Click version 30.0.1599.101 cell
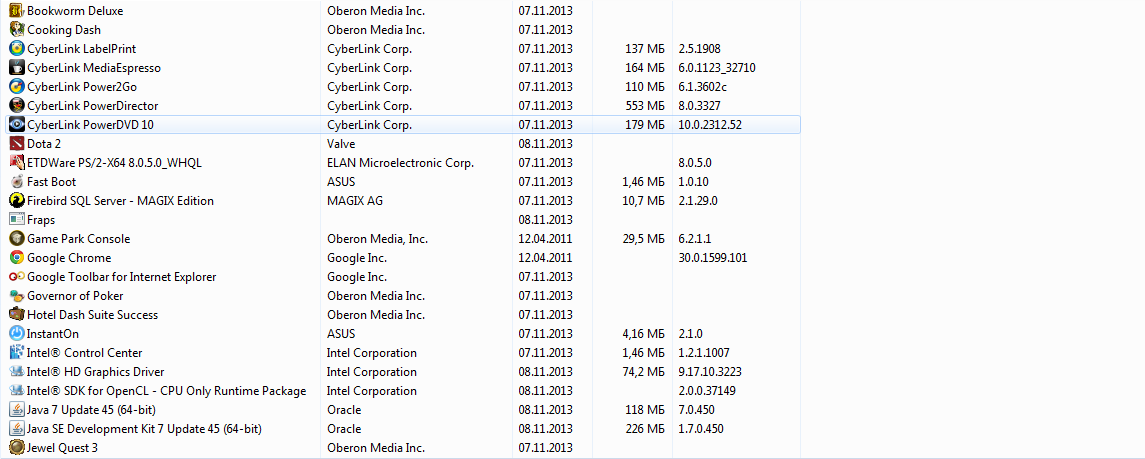 713,258
